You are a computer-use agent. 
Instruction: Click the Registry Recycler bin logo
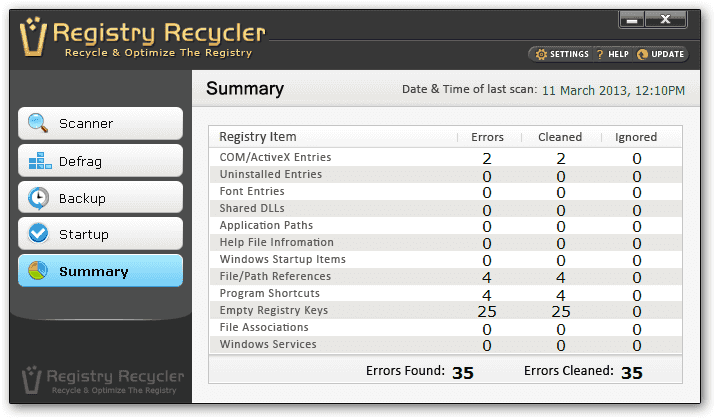33,37
